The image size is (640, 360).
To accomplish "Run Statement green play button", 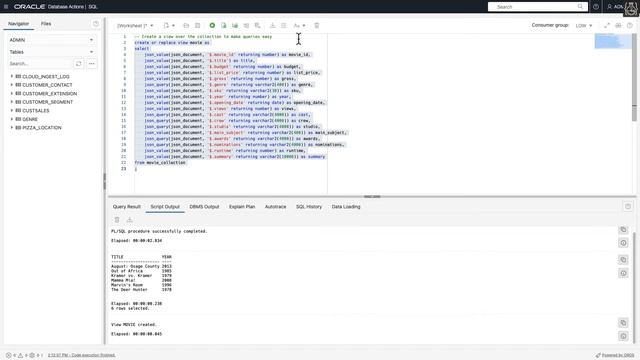I will click(212, 25).
